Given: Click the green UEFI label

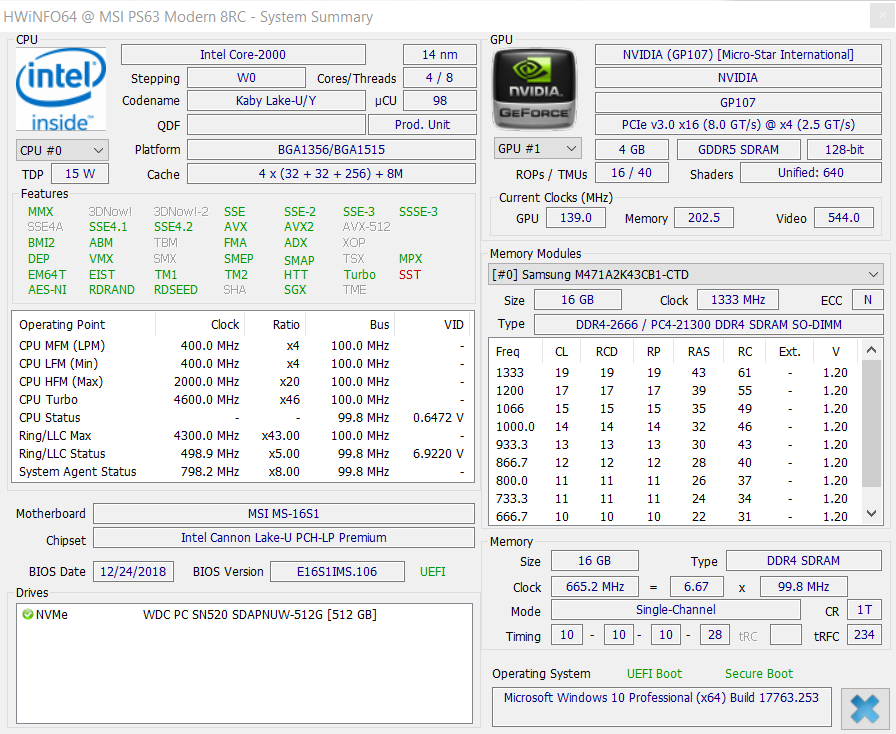Looking at the screenshot, I should tap(433, 572).
